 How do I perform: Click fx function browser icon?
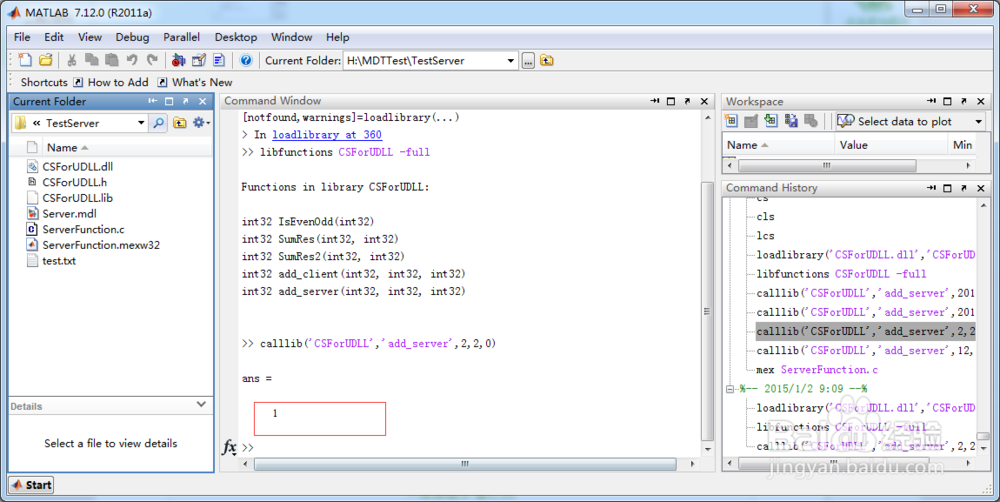click(229, 447)
